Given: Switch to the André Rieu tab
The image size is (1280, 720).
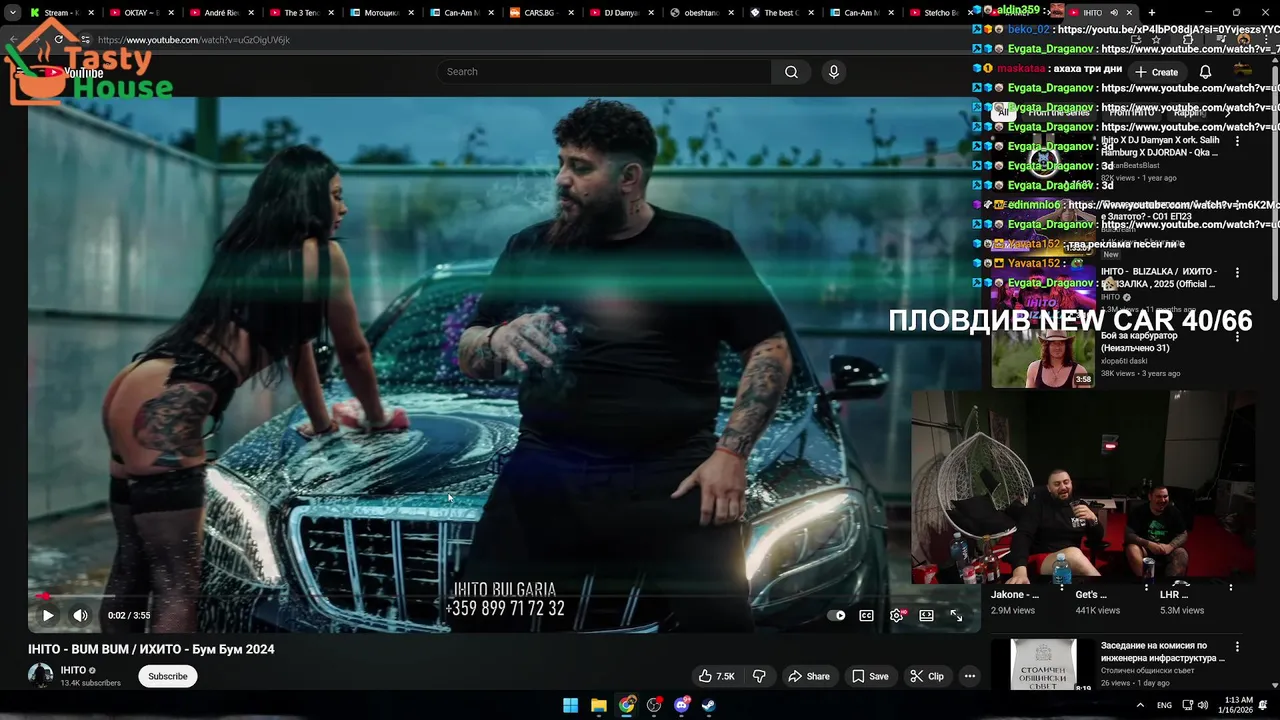Looking at the screenshot, I should coord(222,13).
